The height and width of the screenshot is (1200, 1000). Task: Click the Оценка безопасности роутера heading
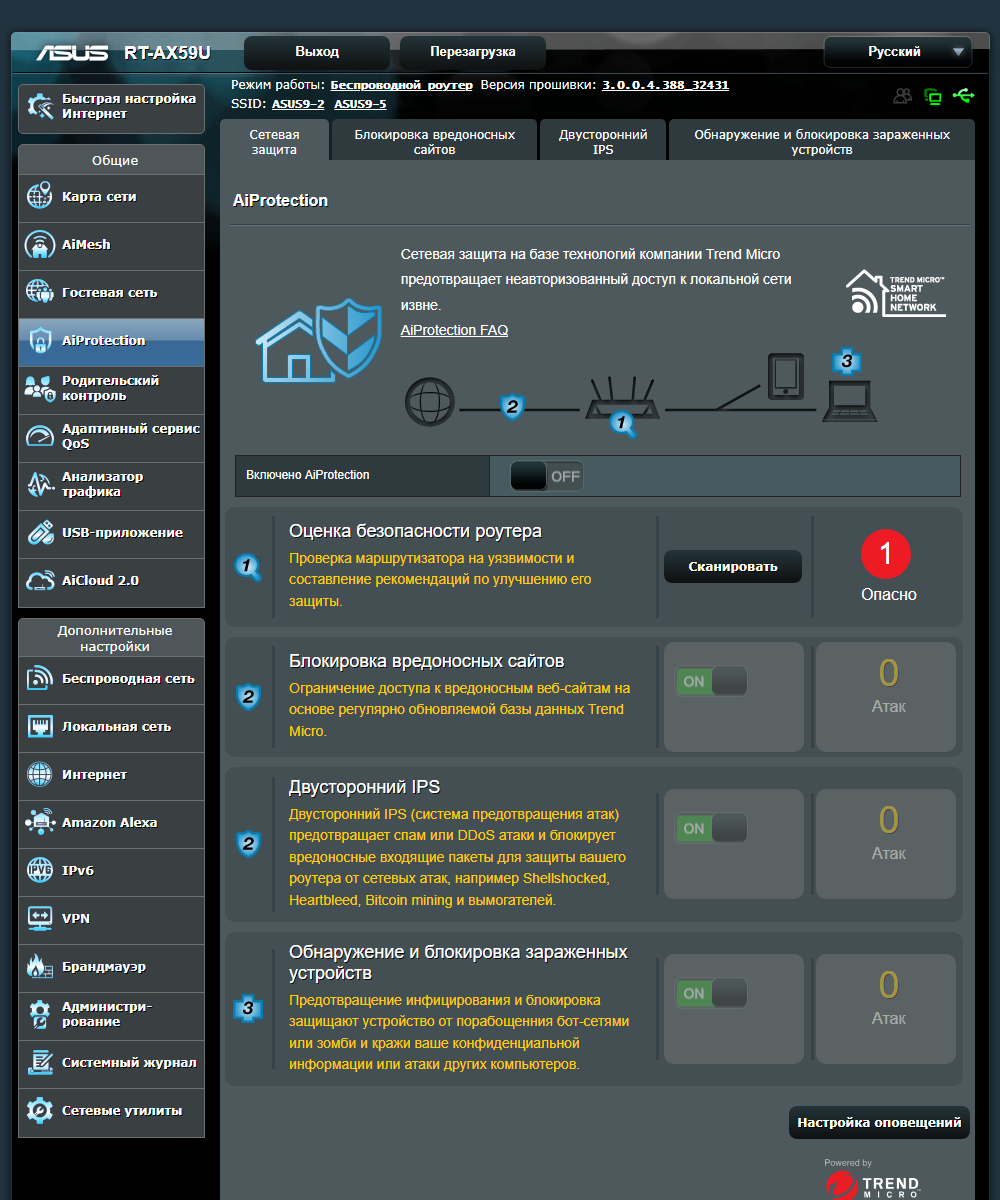415,531
